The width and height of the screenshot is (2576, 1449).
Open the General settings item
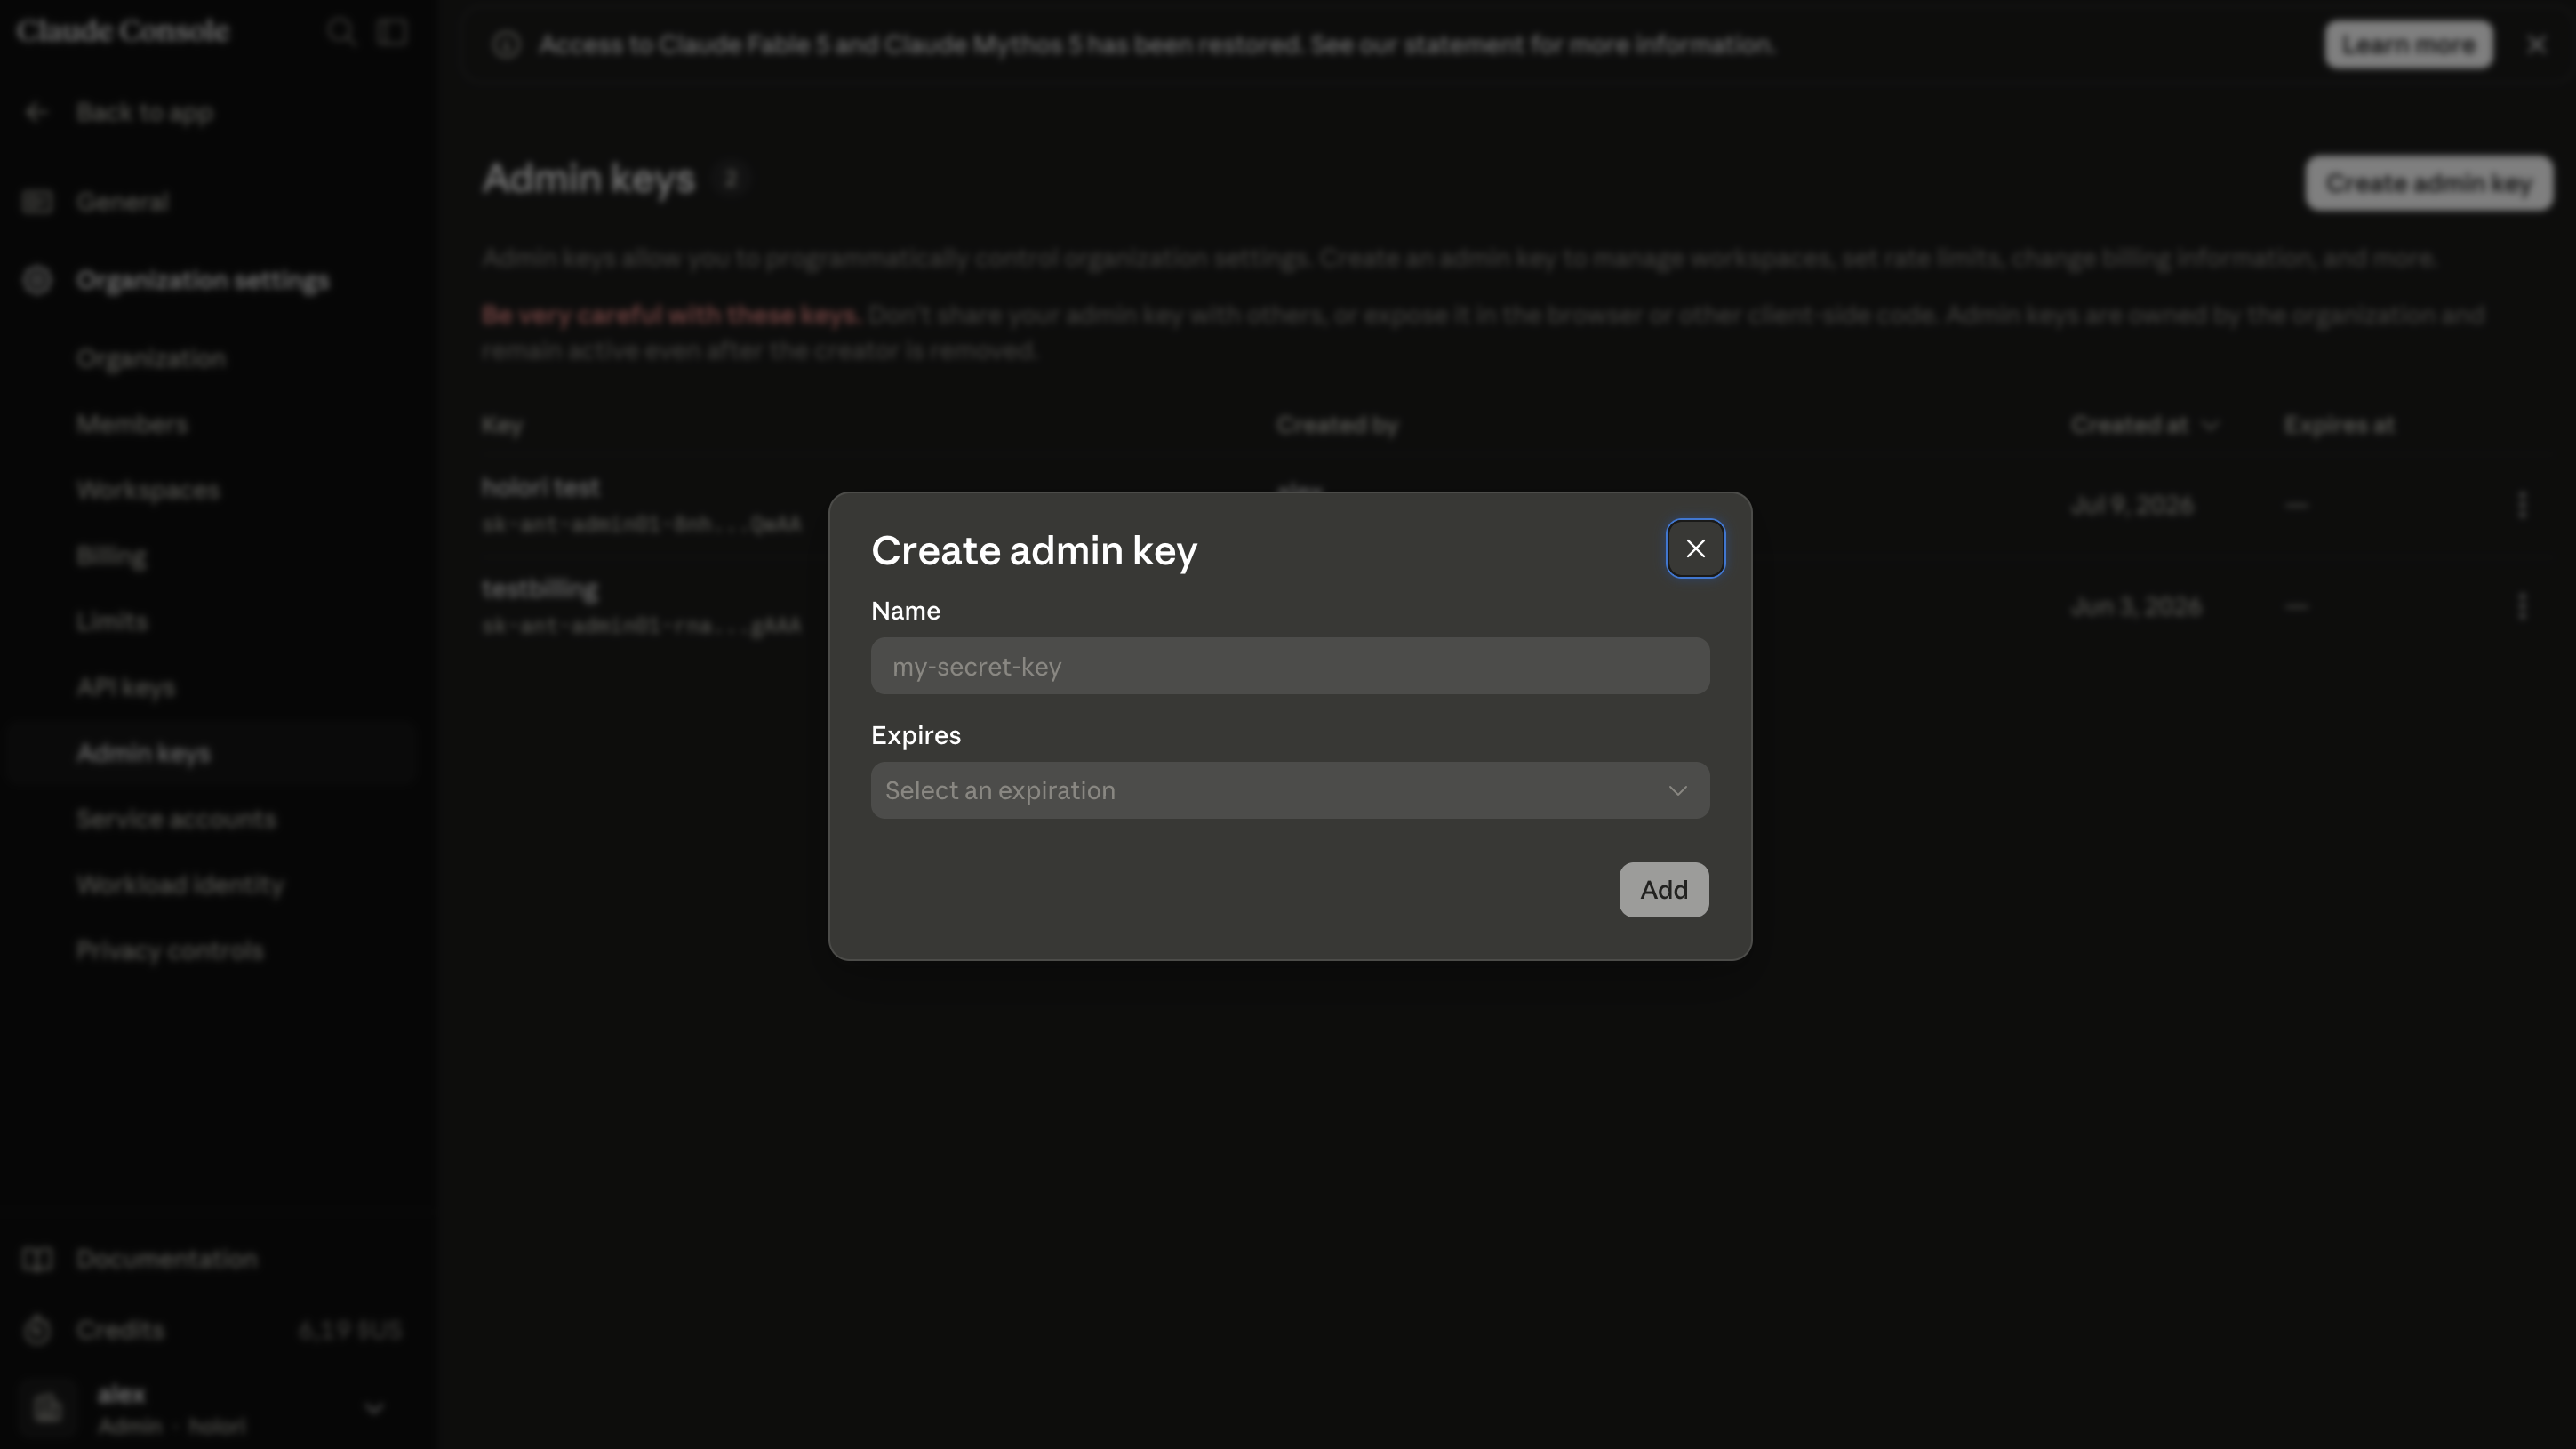point(123,202)
